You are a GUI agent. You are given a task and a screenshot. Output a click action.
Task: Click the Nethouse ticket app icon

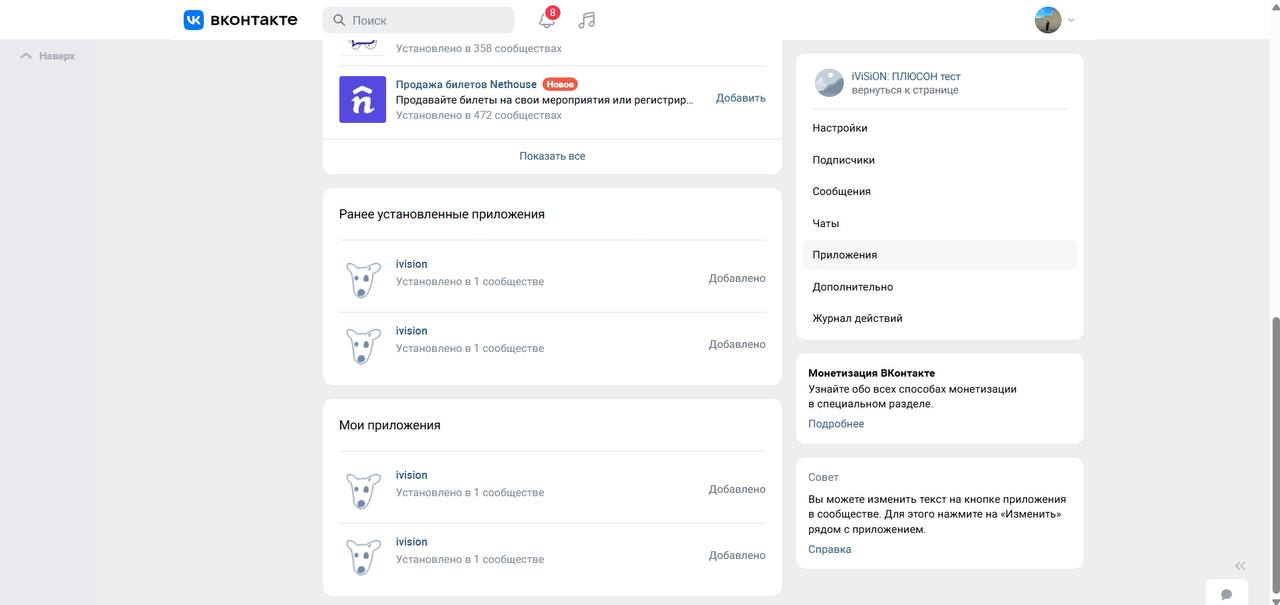tap(362, 99)
